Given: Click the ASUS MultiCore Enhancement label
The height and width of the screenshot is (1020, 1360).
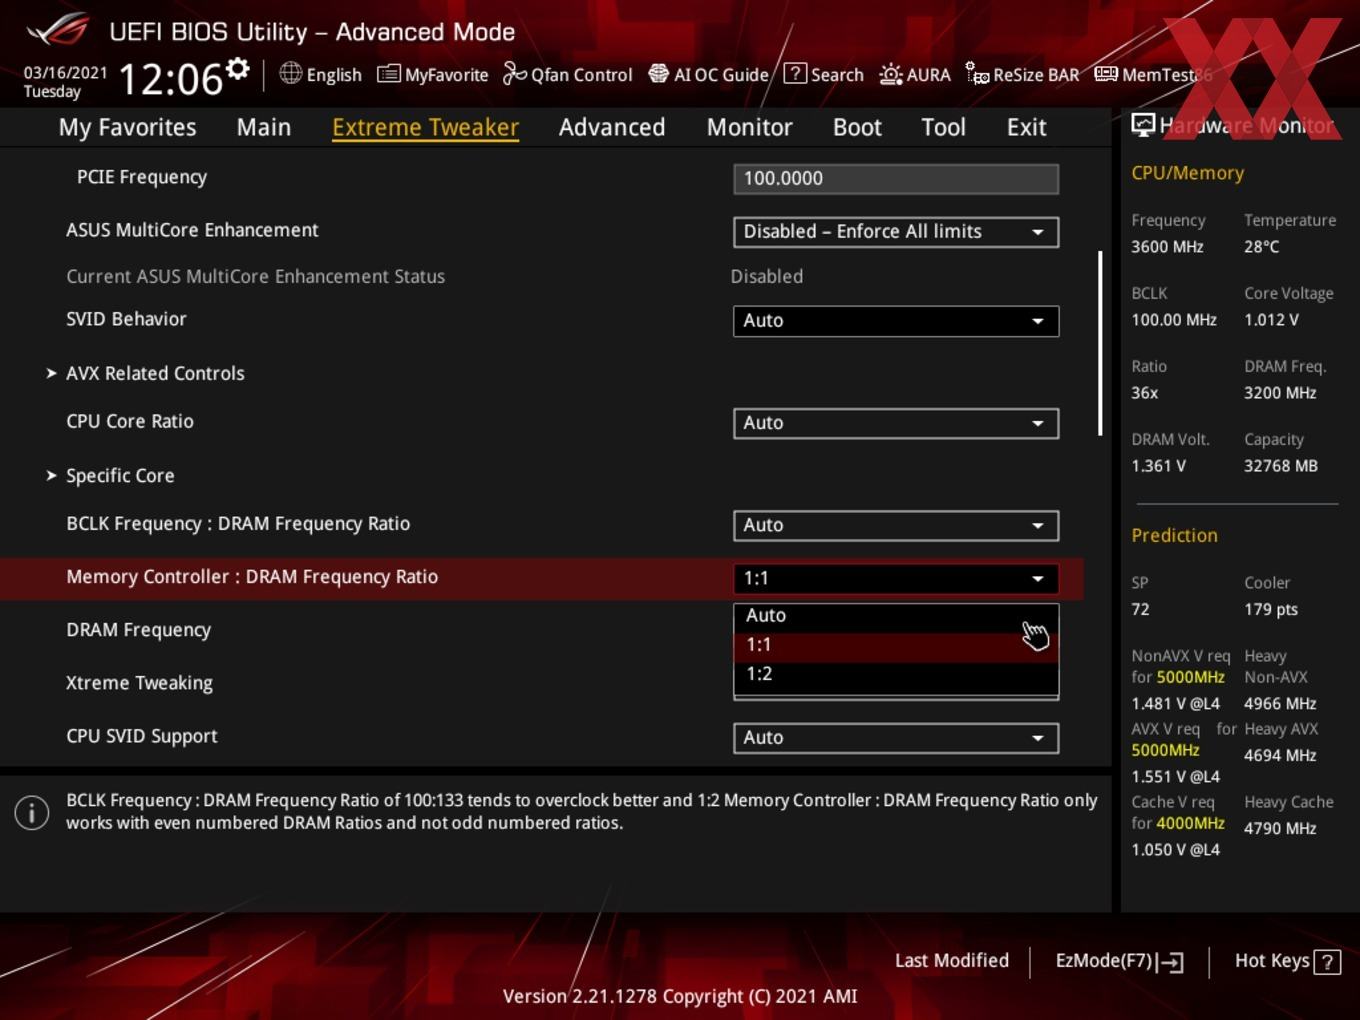Looking at the screenshot, I should click(192, 230).
